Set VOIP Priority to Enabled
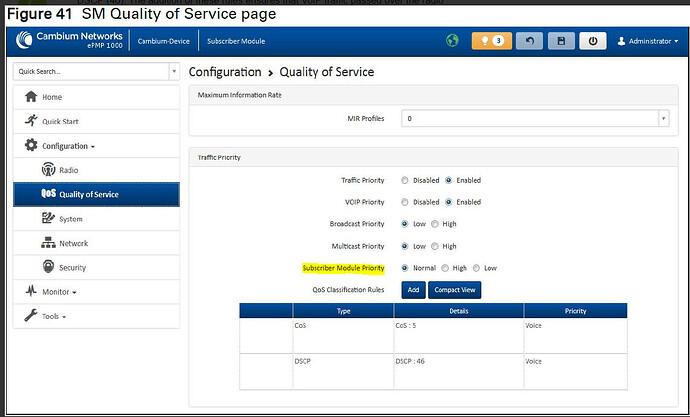The width and height of the screenshot is (690, 417). pyautogui.click(x=448, y=202)
